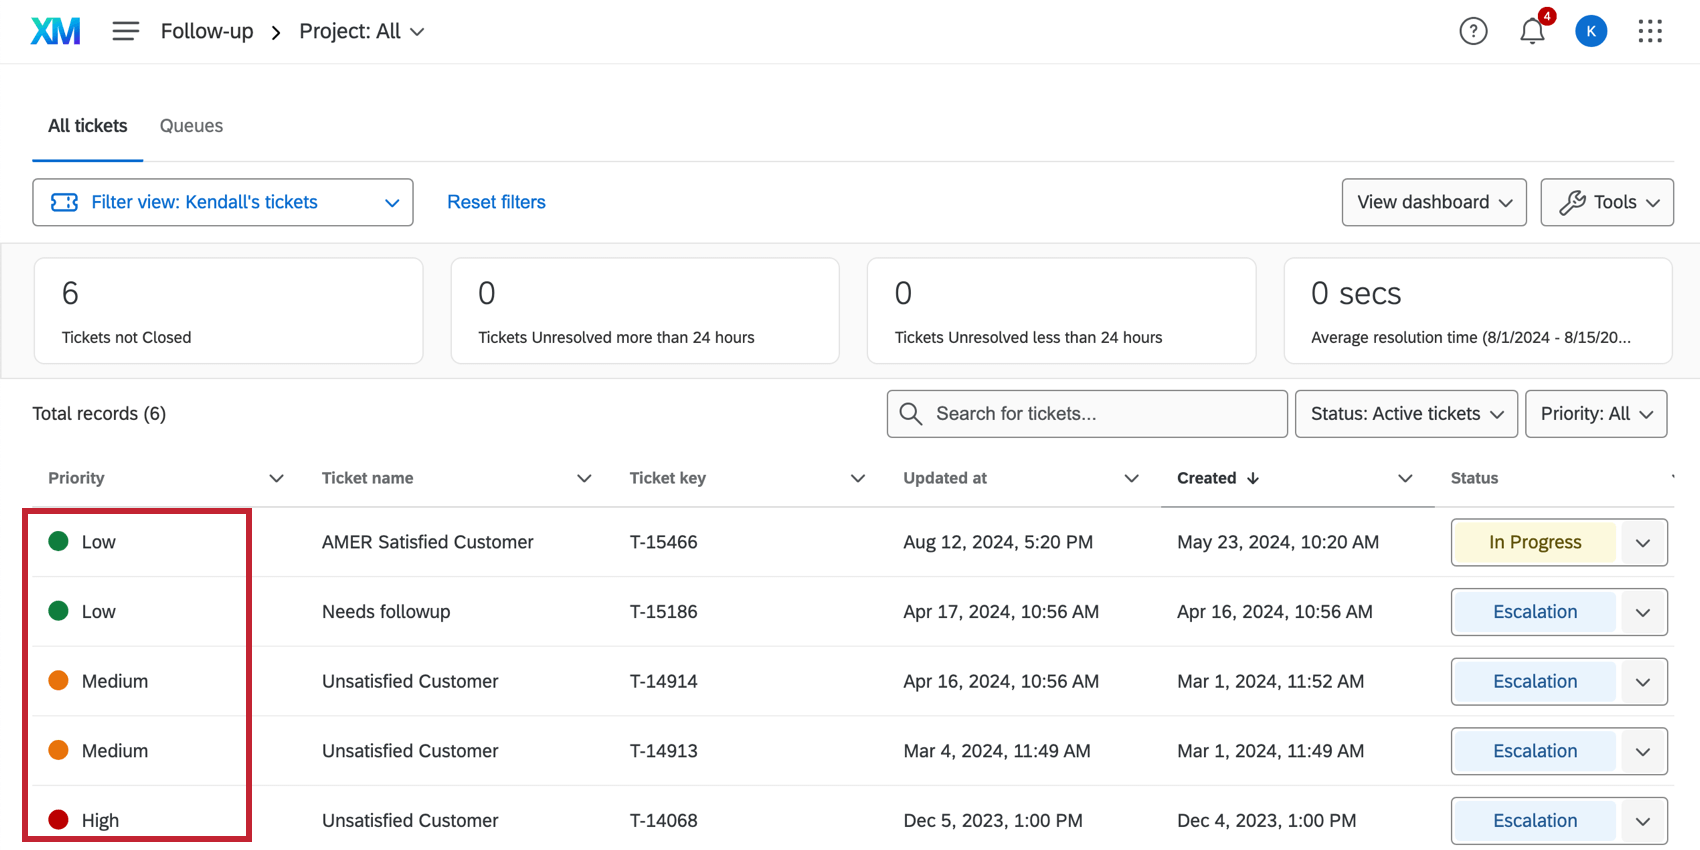Viewport: 1700px width, 850px height.
Task: Open the notifications bell
Action: (x=1532, y=31)
